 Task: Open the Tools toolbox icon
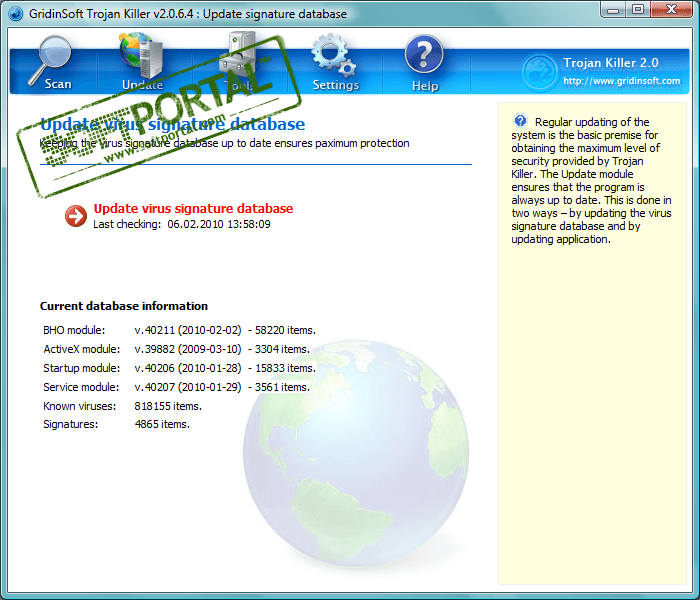(238, 56)
